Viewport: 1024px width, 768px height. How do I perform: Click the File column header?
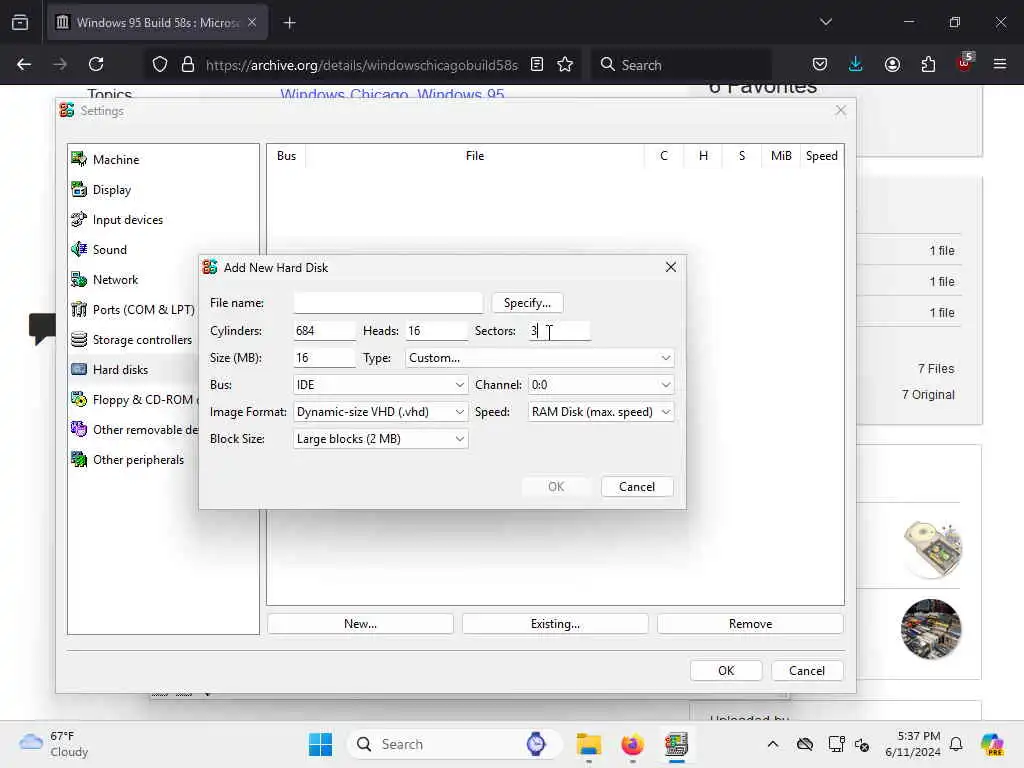(x=475, y=156)
